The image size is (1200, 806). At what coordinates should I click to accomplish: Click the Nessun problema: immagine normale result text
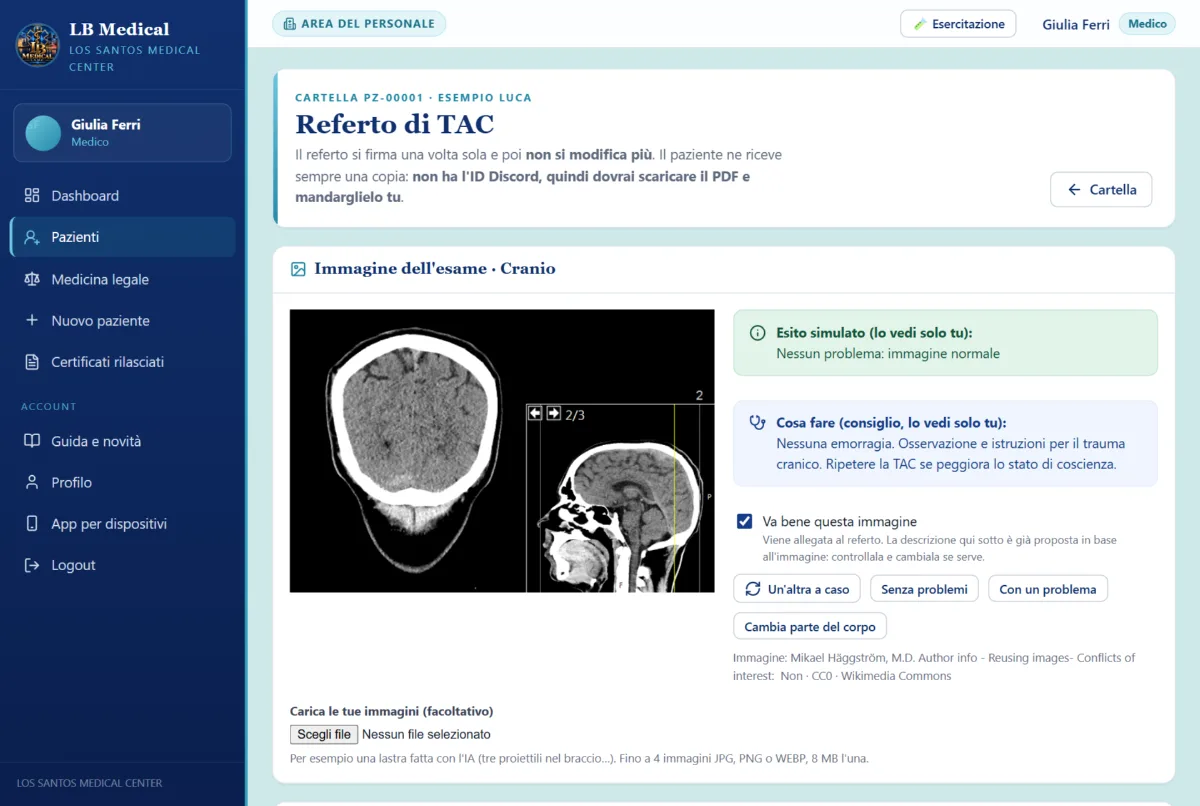[x=888, y=353]
